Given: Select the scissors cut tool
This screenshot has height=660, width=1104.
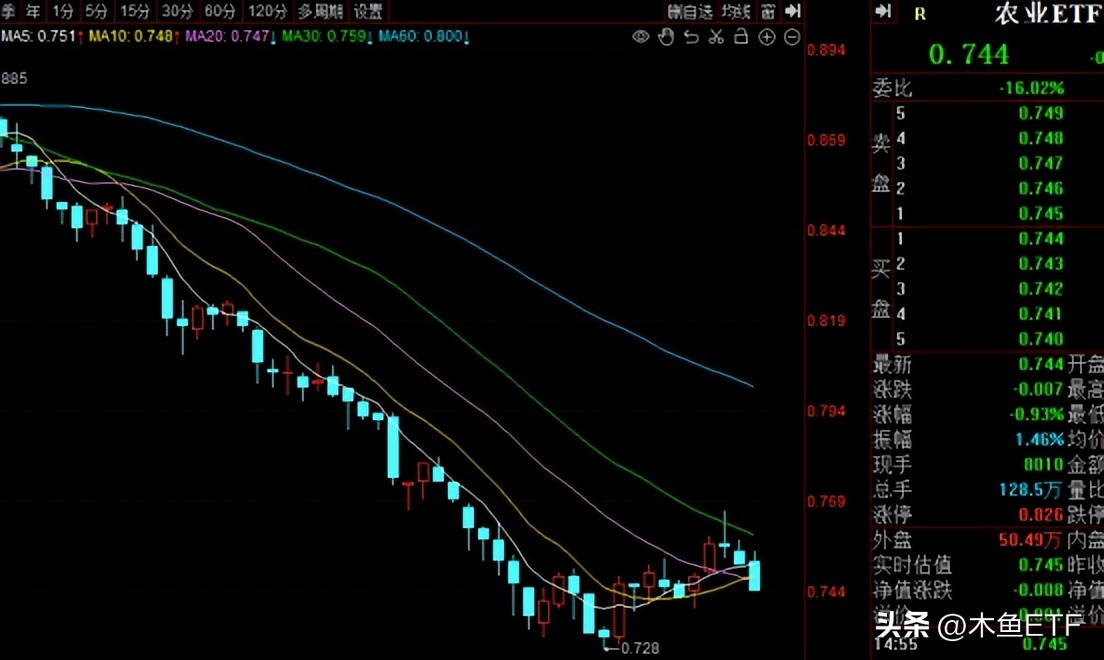Looking at the screenshot, I should click(x=716, y=37).
